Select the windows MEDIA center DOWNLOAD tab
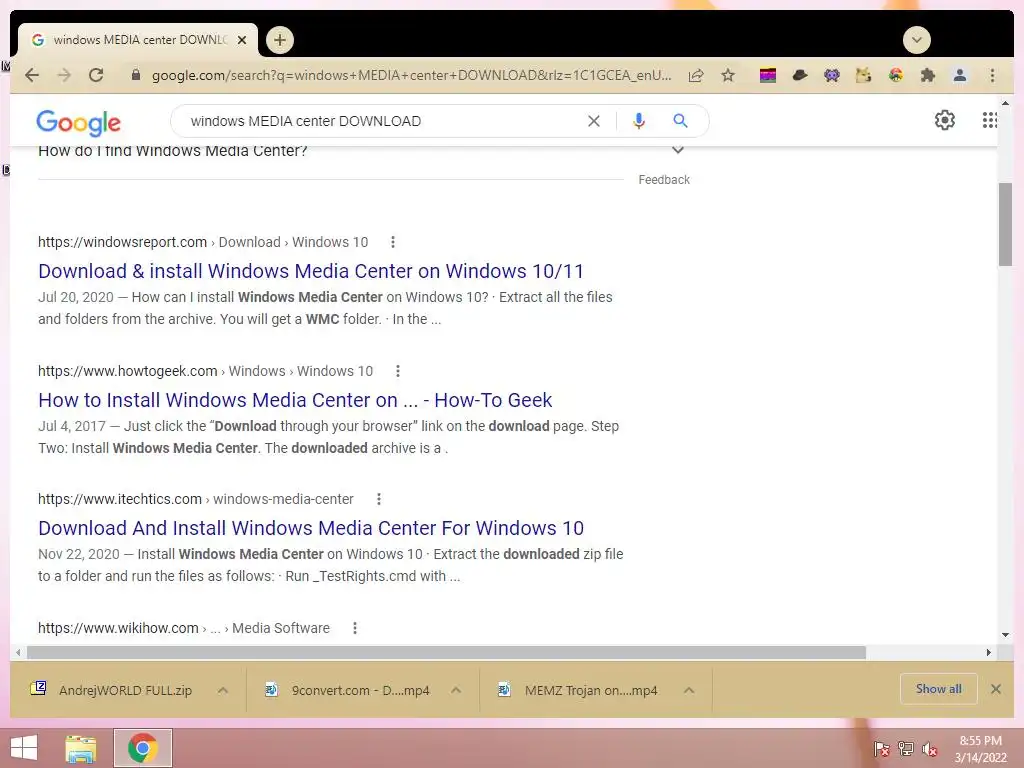Image resolution: width=1024 pixels, height=768 pixels. (137, 40)
